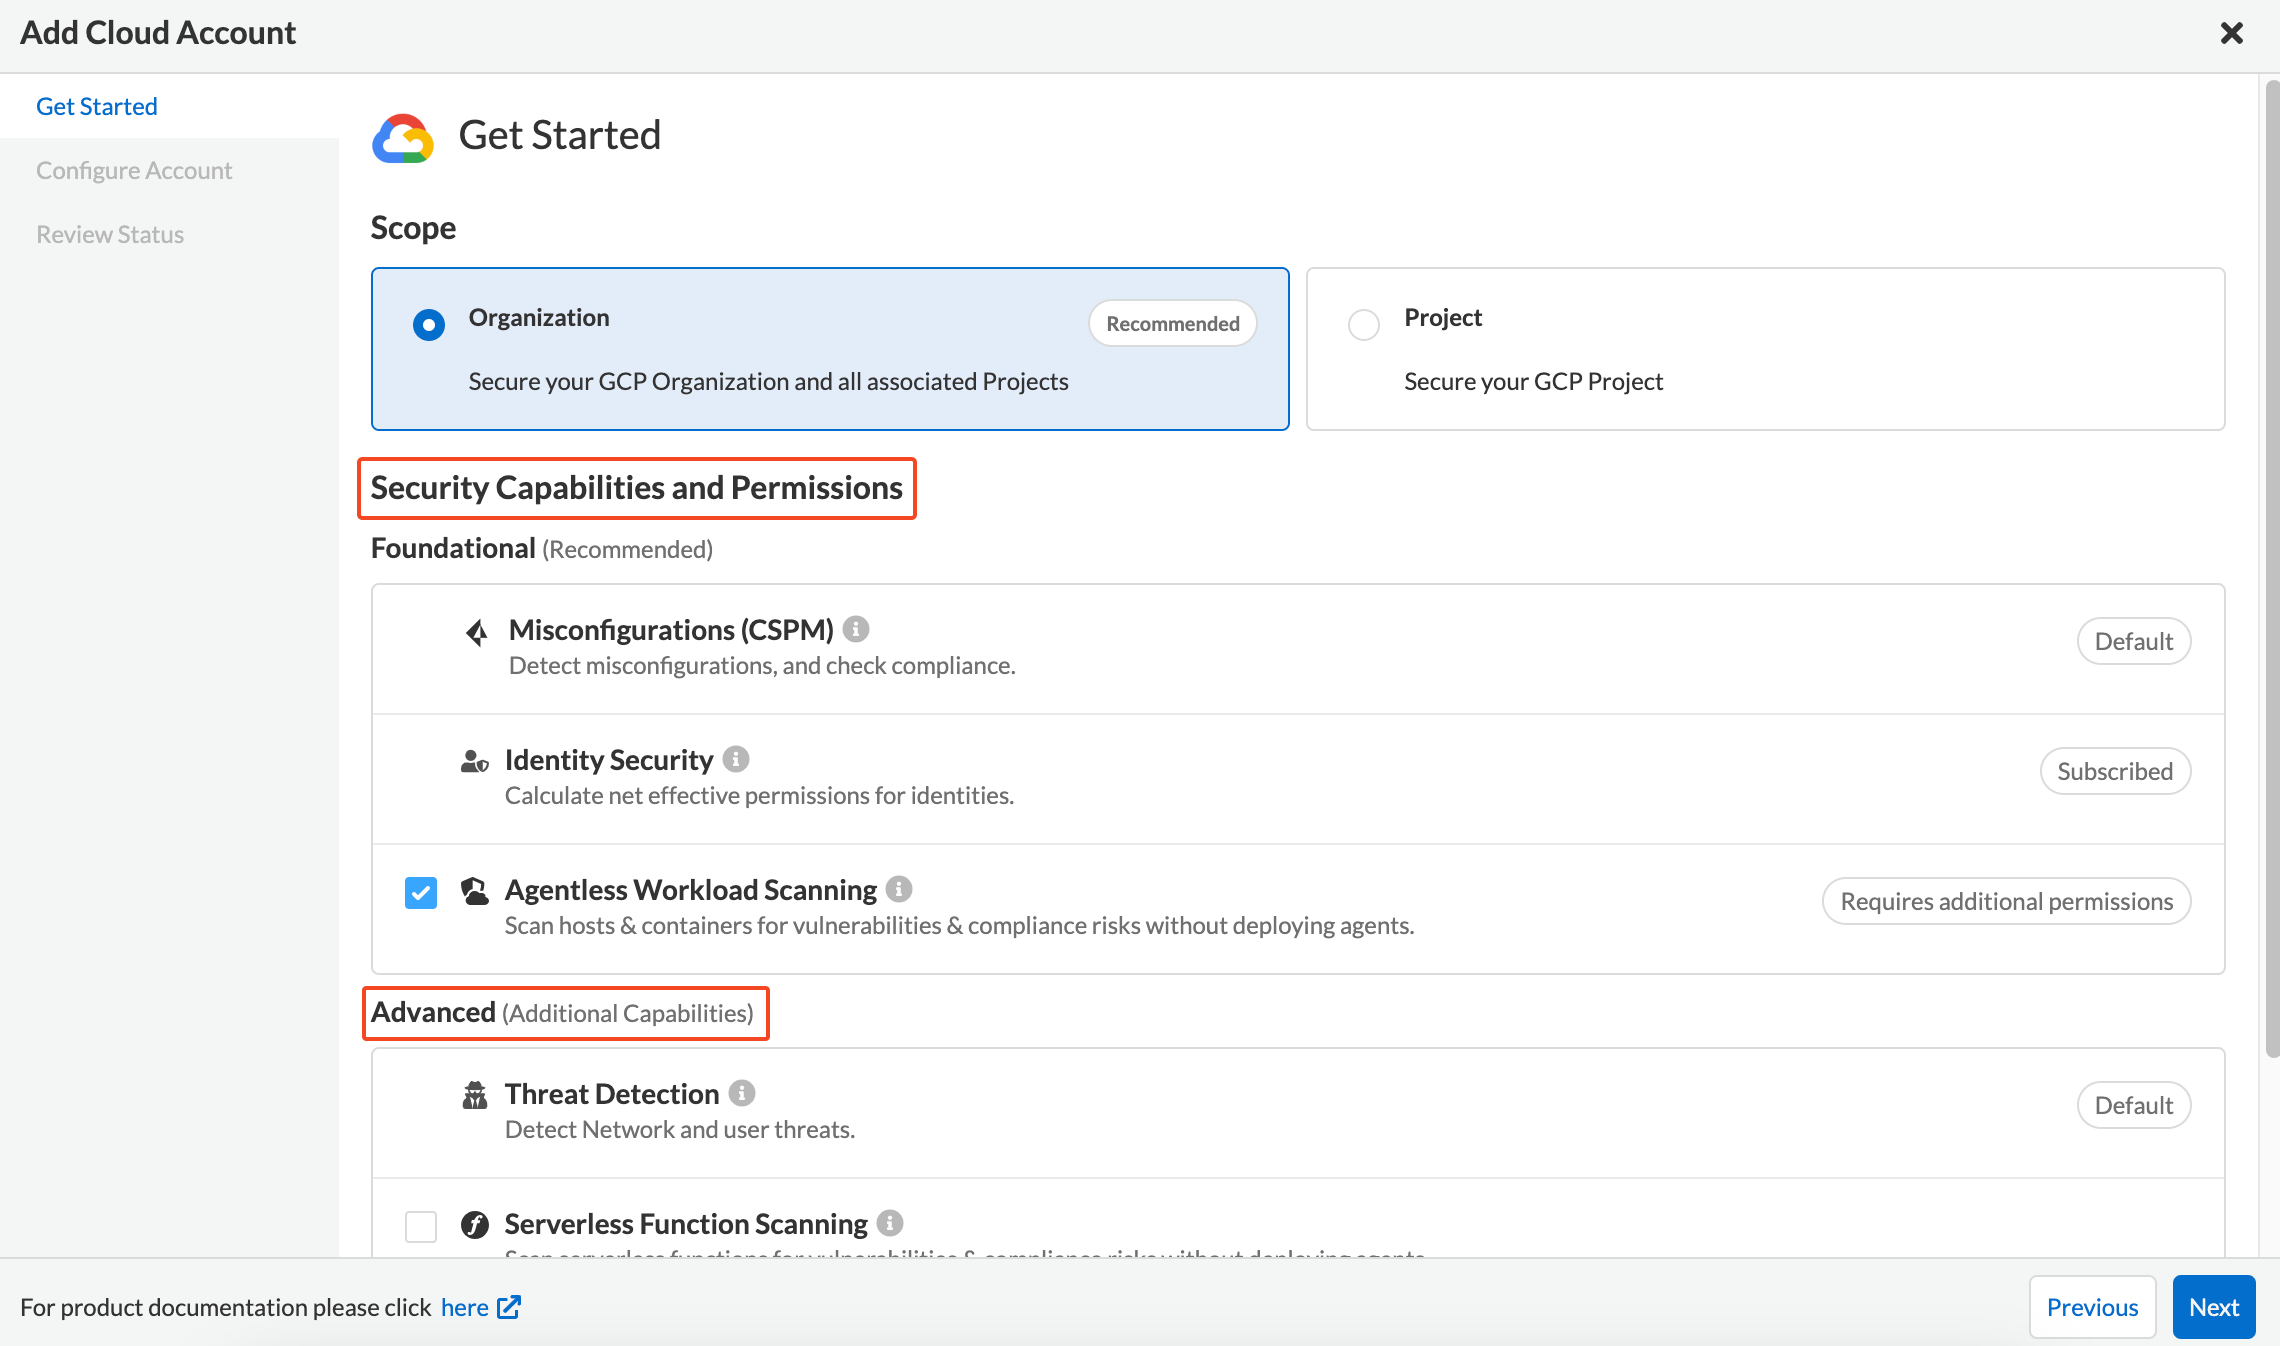Click the Previous button
2280x1346 pixels.
(x=2092, y=1307)
